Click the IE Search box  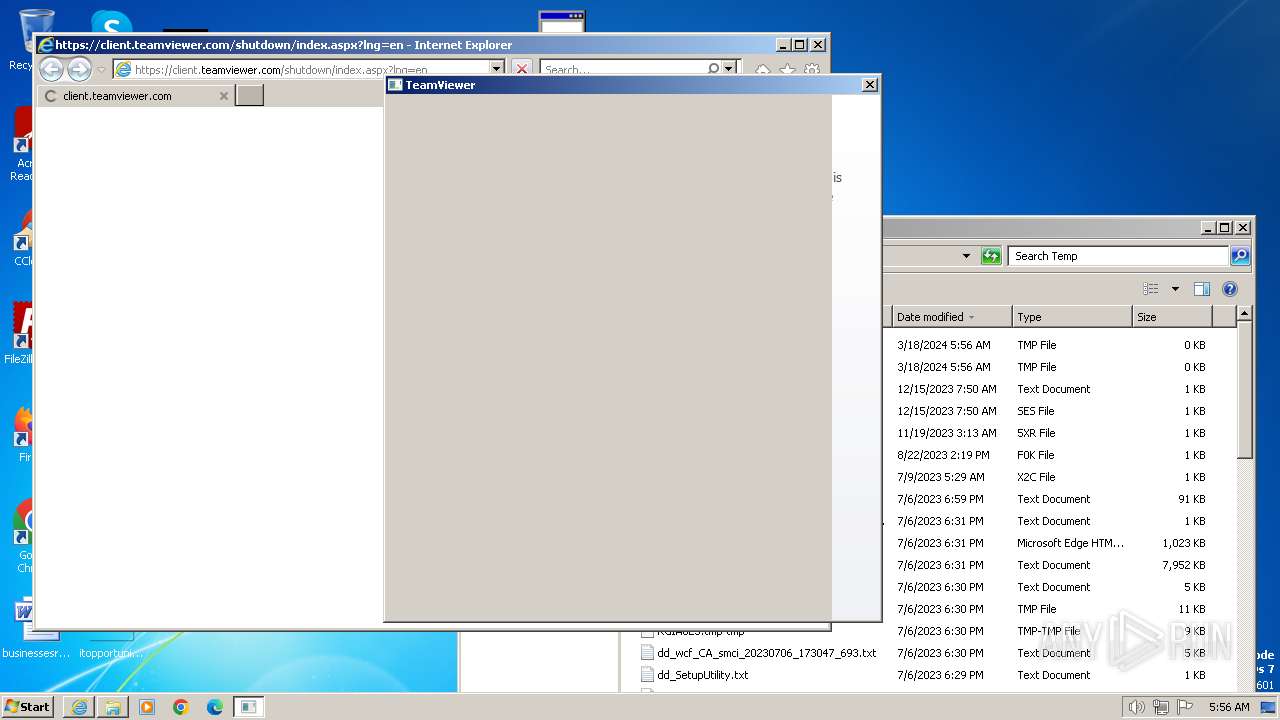coord(623,70)
